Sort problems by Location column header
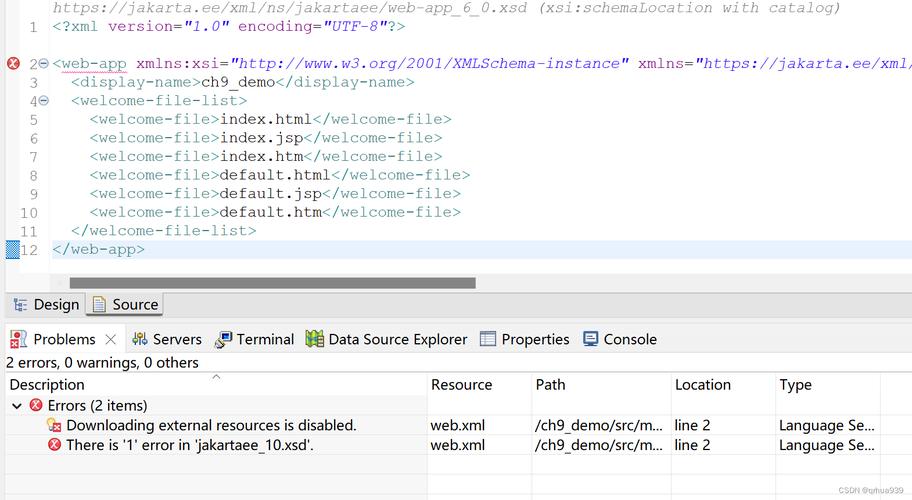This screenshot has height=500, width=912. (x=702, y=385)
